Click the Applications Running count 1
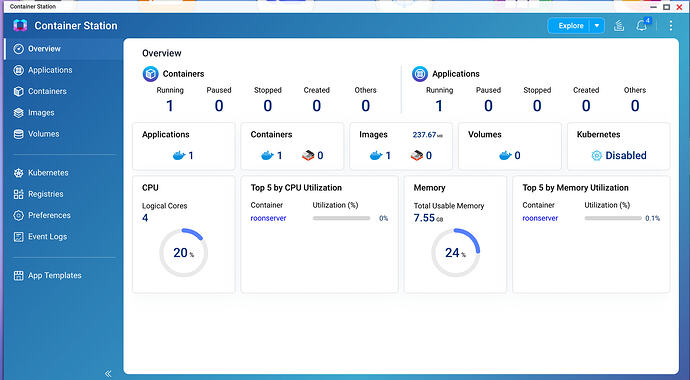 (439, 106)
